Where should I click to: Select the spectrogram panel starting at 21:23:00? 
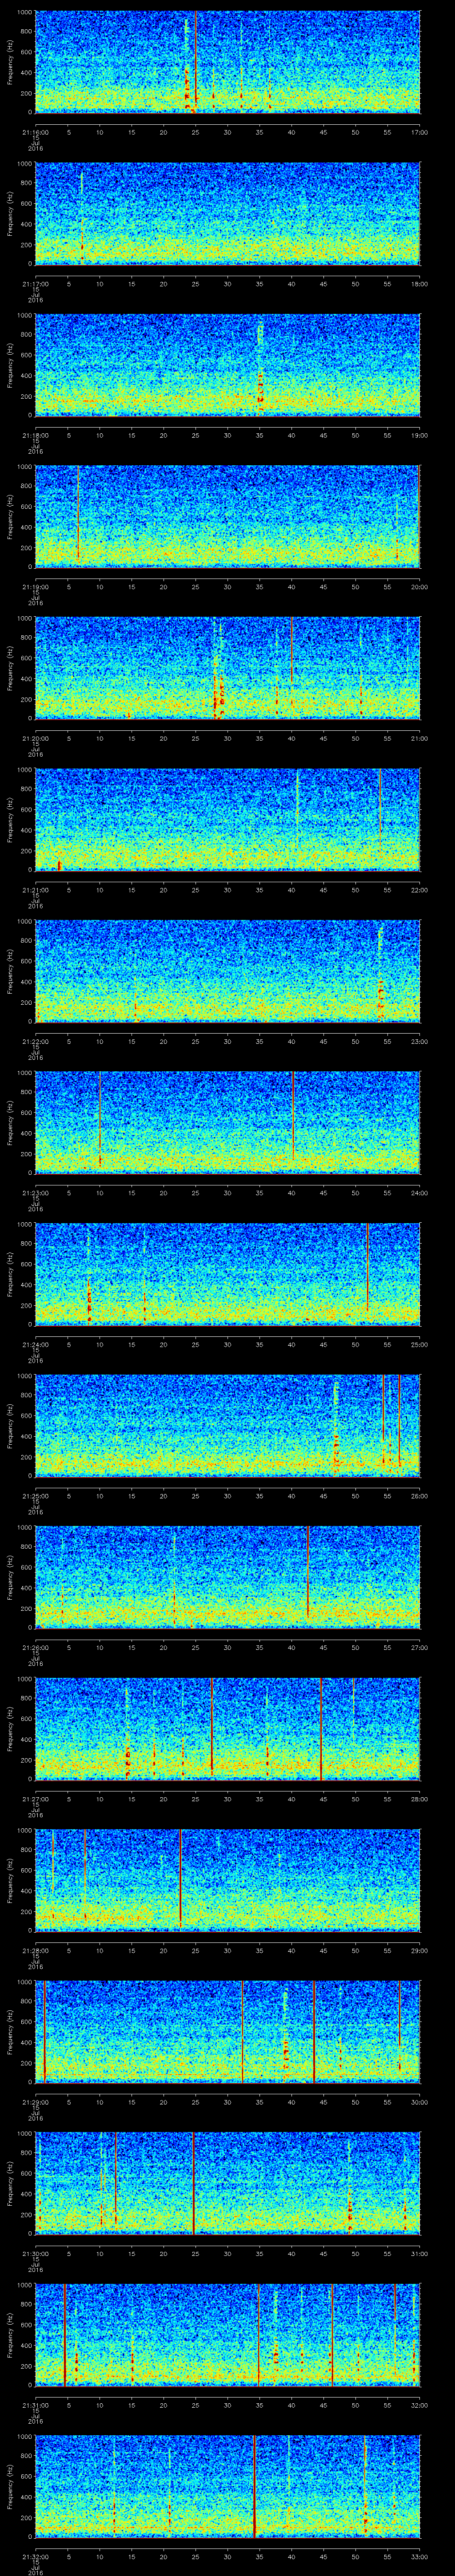tap(227, 1122)
